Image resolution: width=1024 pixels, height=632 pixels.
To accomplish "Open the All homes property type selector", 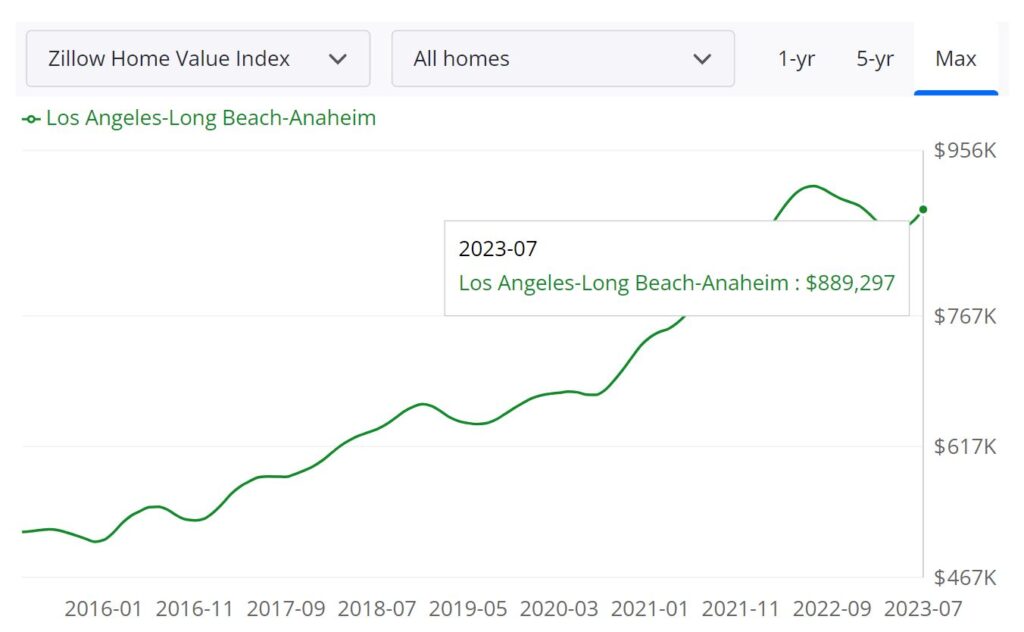I will 562,59.
